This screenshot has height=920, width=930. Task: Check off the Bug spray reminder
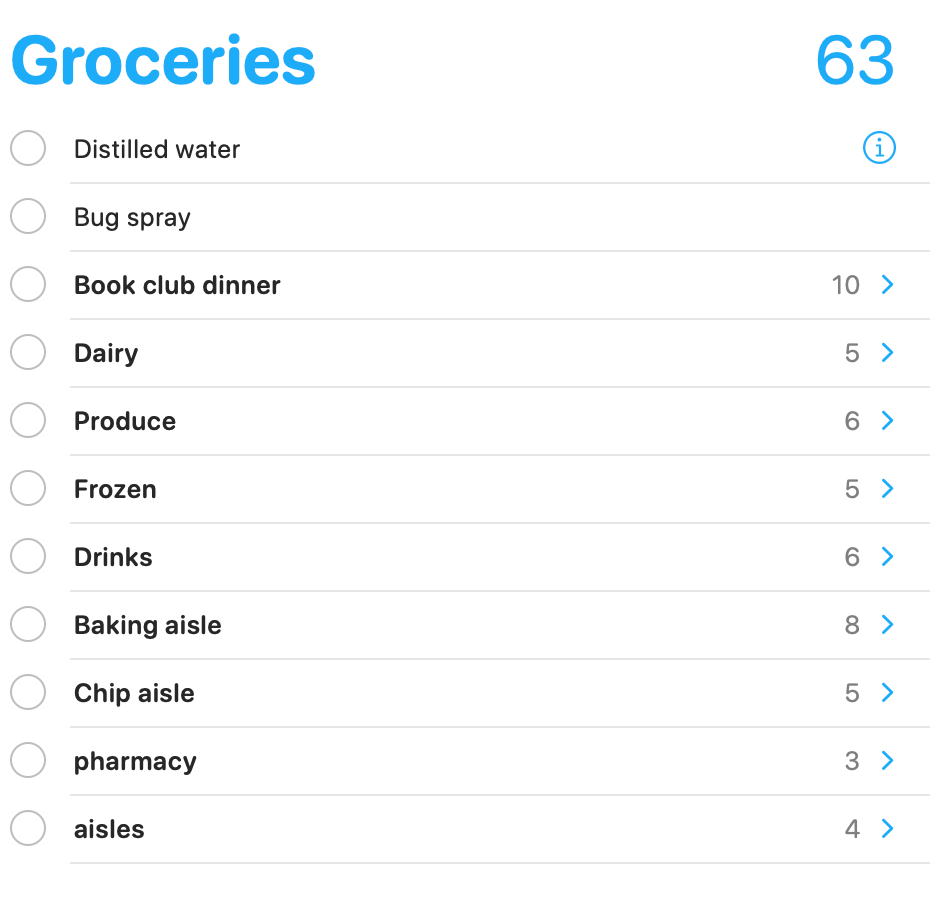28,217
